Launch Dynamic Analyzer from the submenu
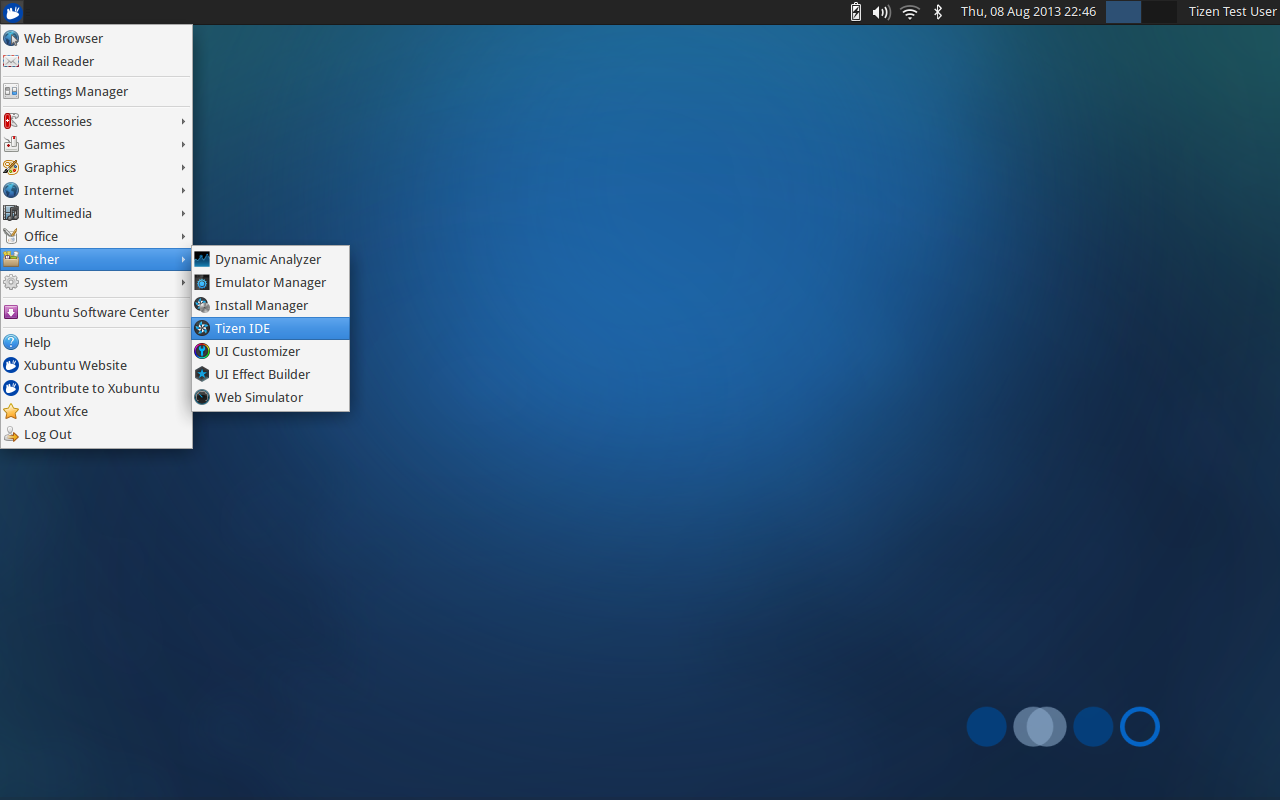 tap(271, 259)
